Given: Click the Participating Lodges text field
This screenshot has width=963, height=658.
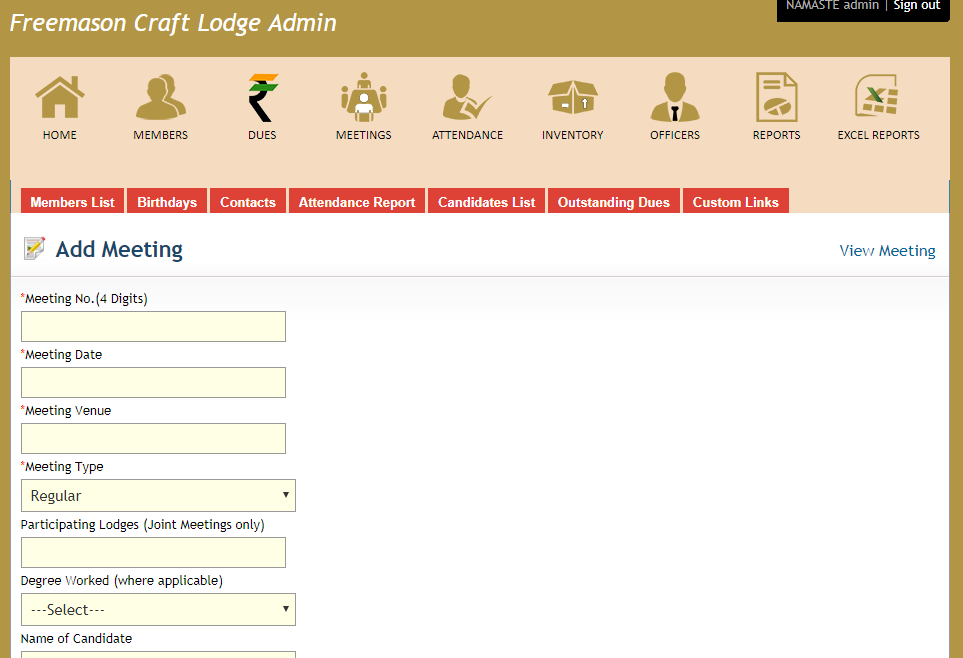Looking at the screenshot, I should click(x=153, y=553).
